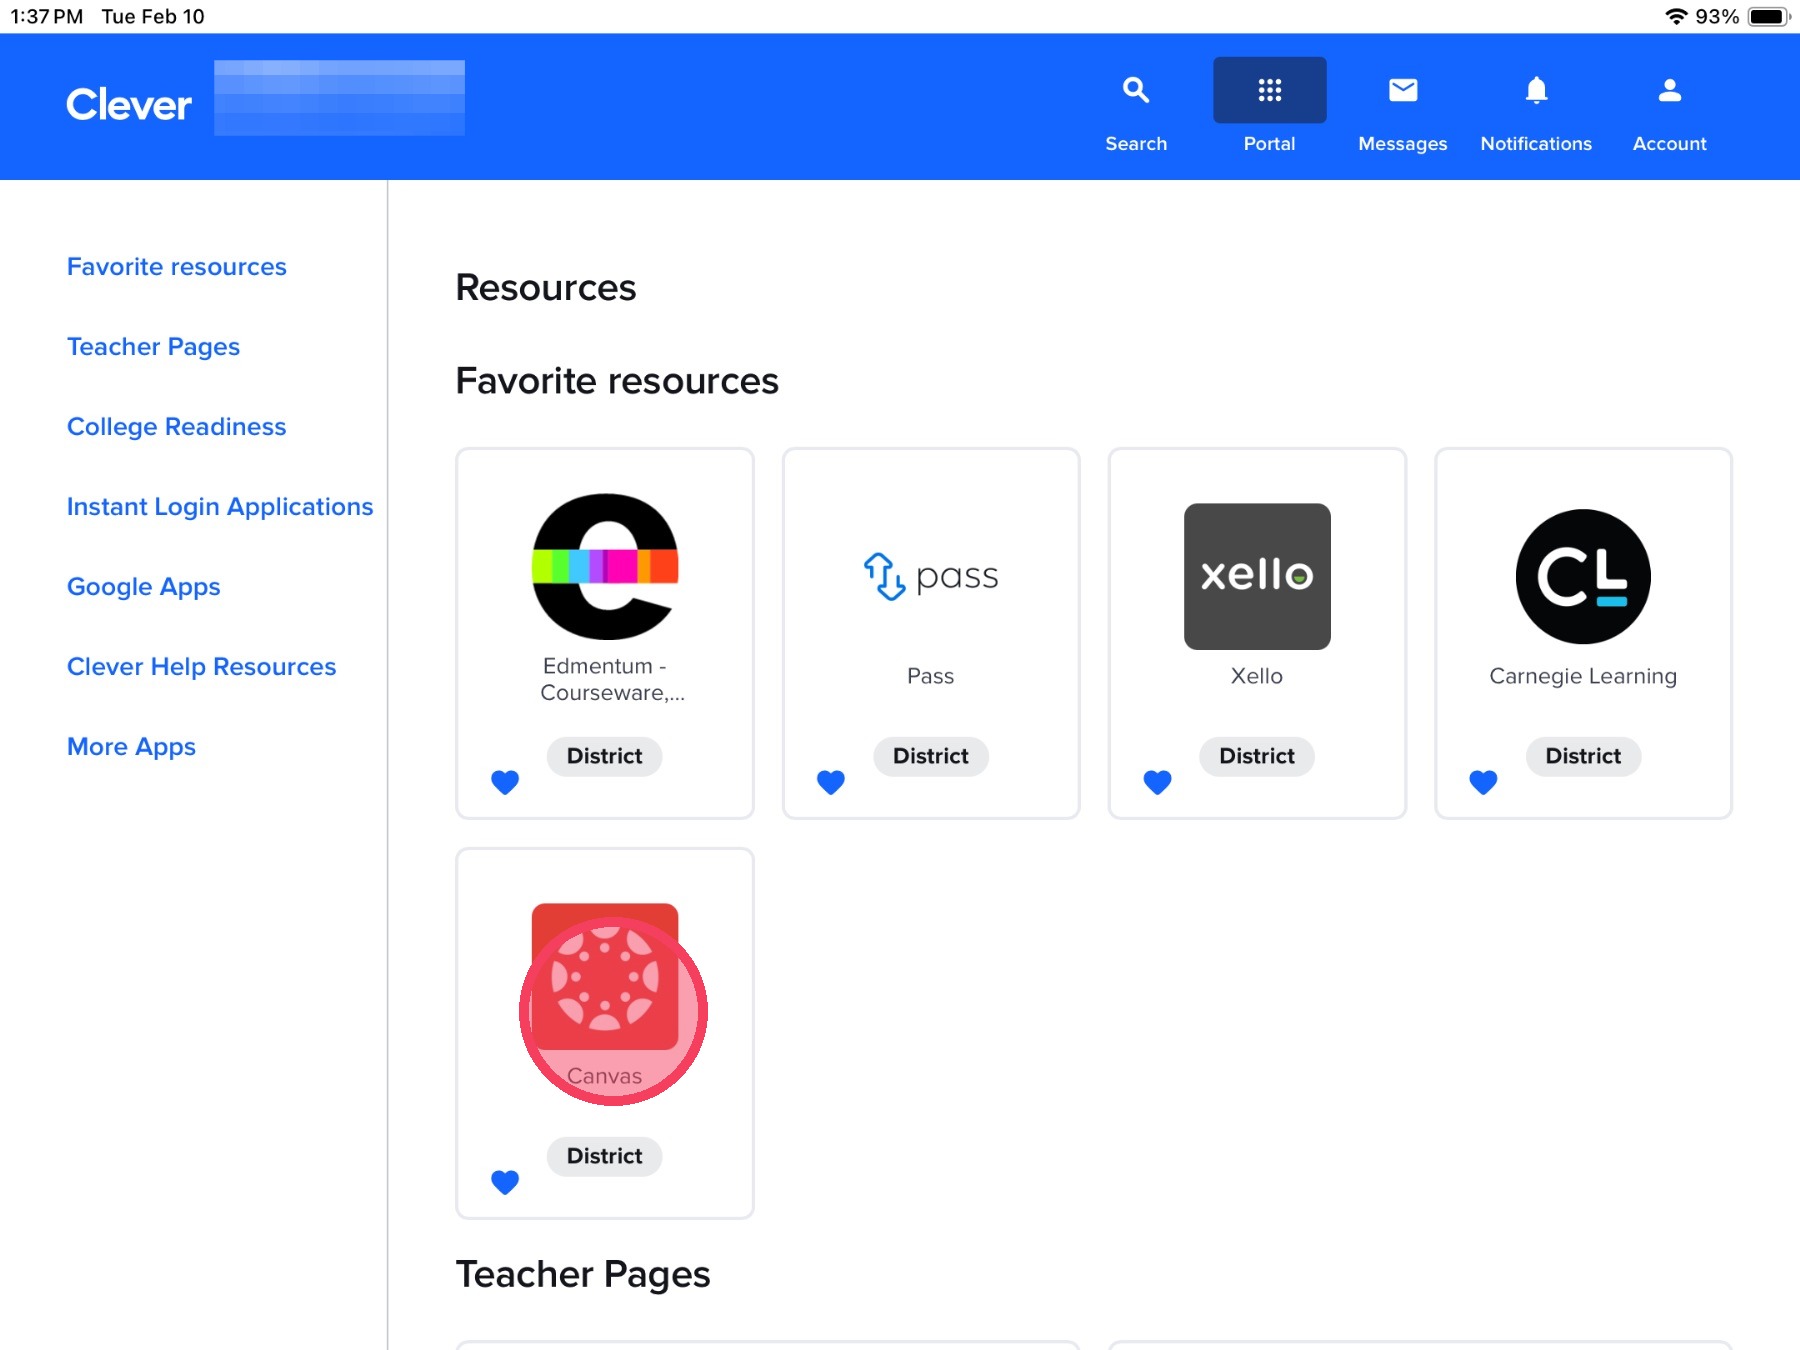Image resolution: width=1800 pixels, height=1350 pixels.
Task: Open the Portal grid icon
Action: (1270, 90)
